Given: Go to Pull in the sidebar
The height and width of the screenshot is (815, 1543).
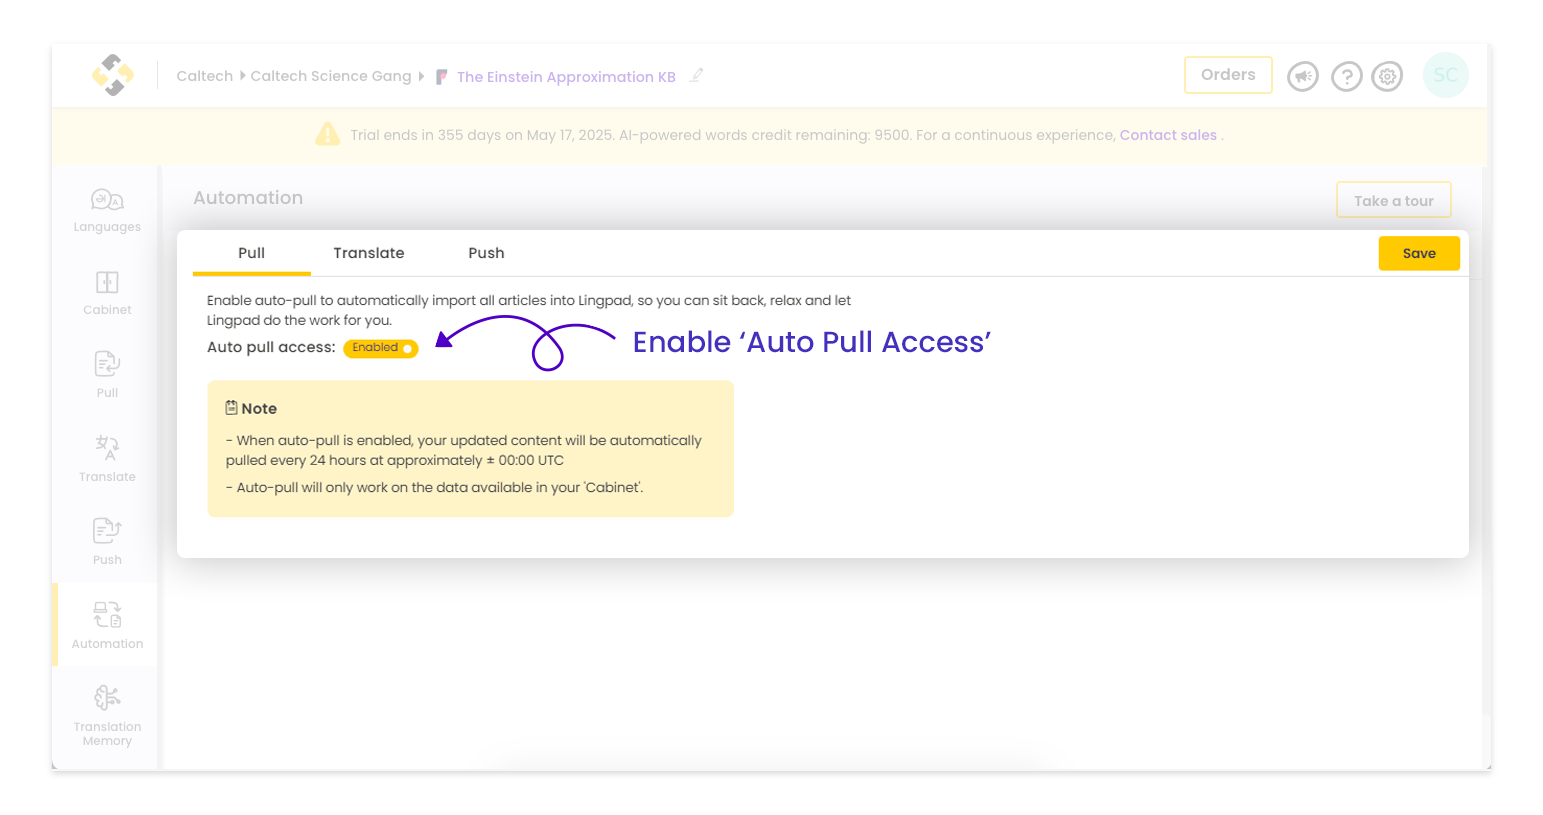Looking at the screenshot, I should [107, 376].
